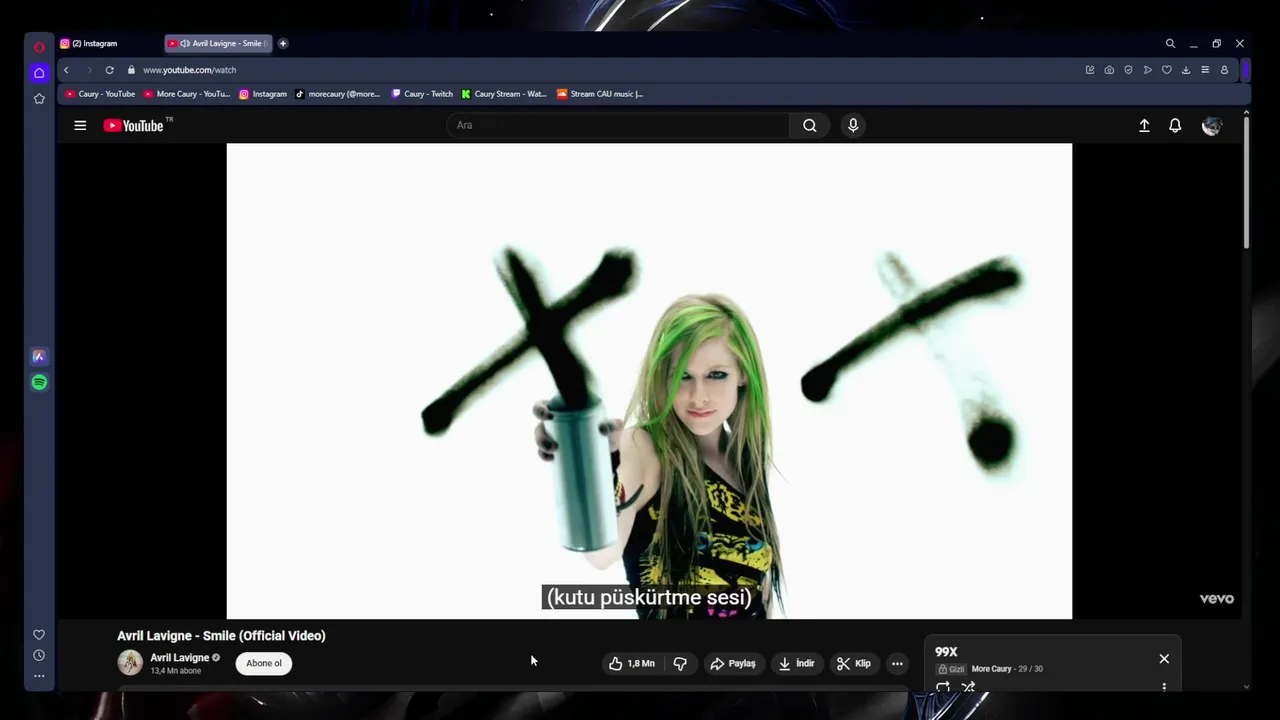The width and height of the screenshot is (1280, 720).
Task: Download video with İndir button
Action: pos(796,663)
